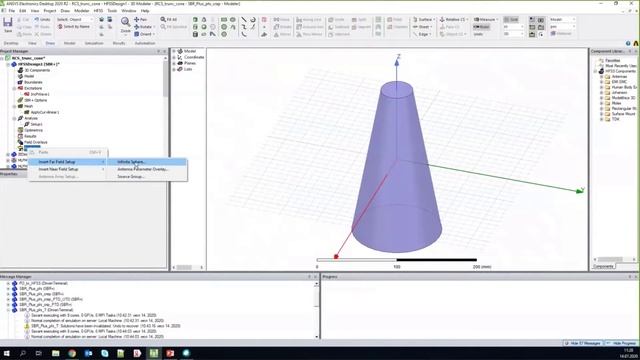Click Insert Near Field Setup menu item
The image size is (640, 360).
[67, 169]
